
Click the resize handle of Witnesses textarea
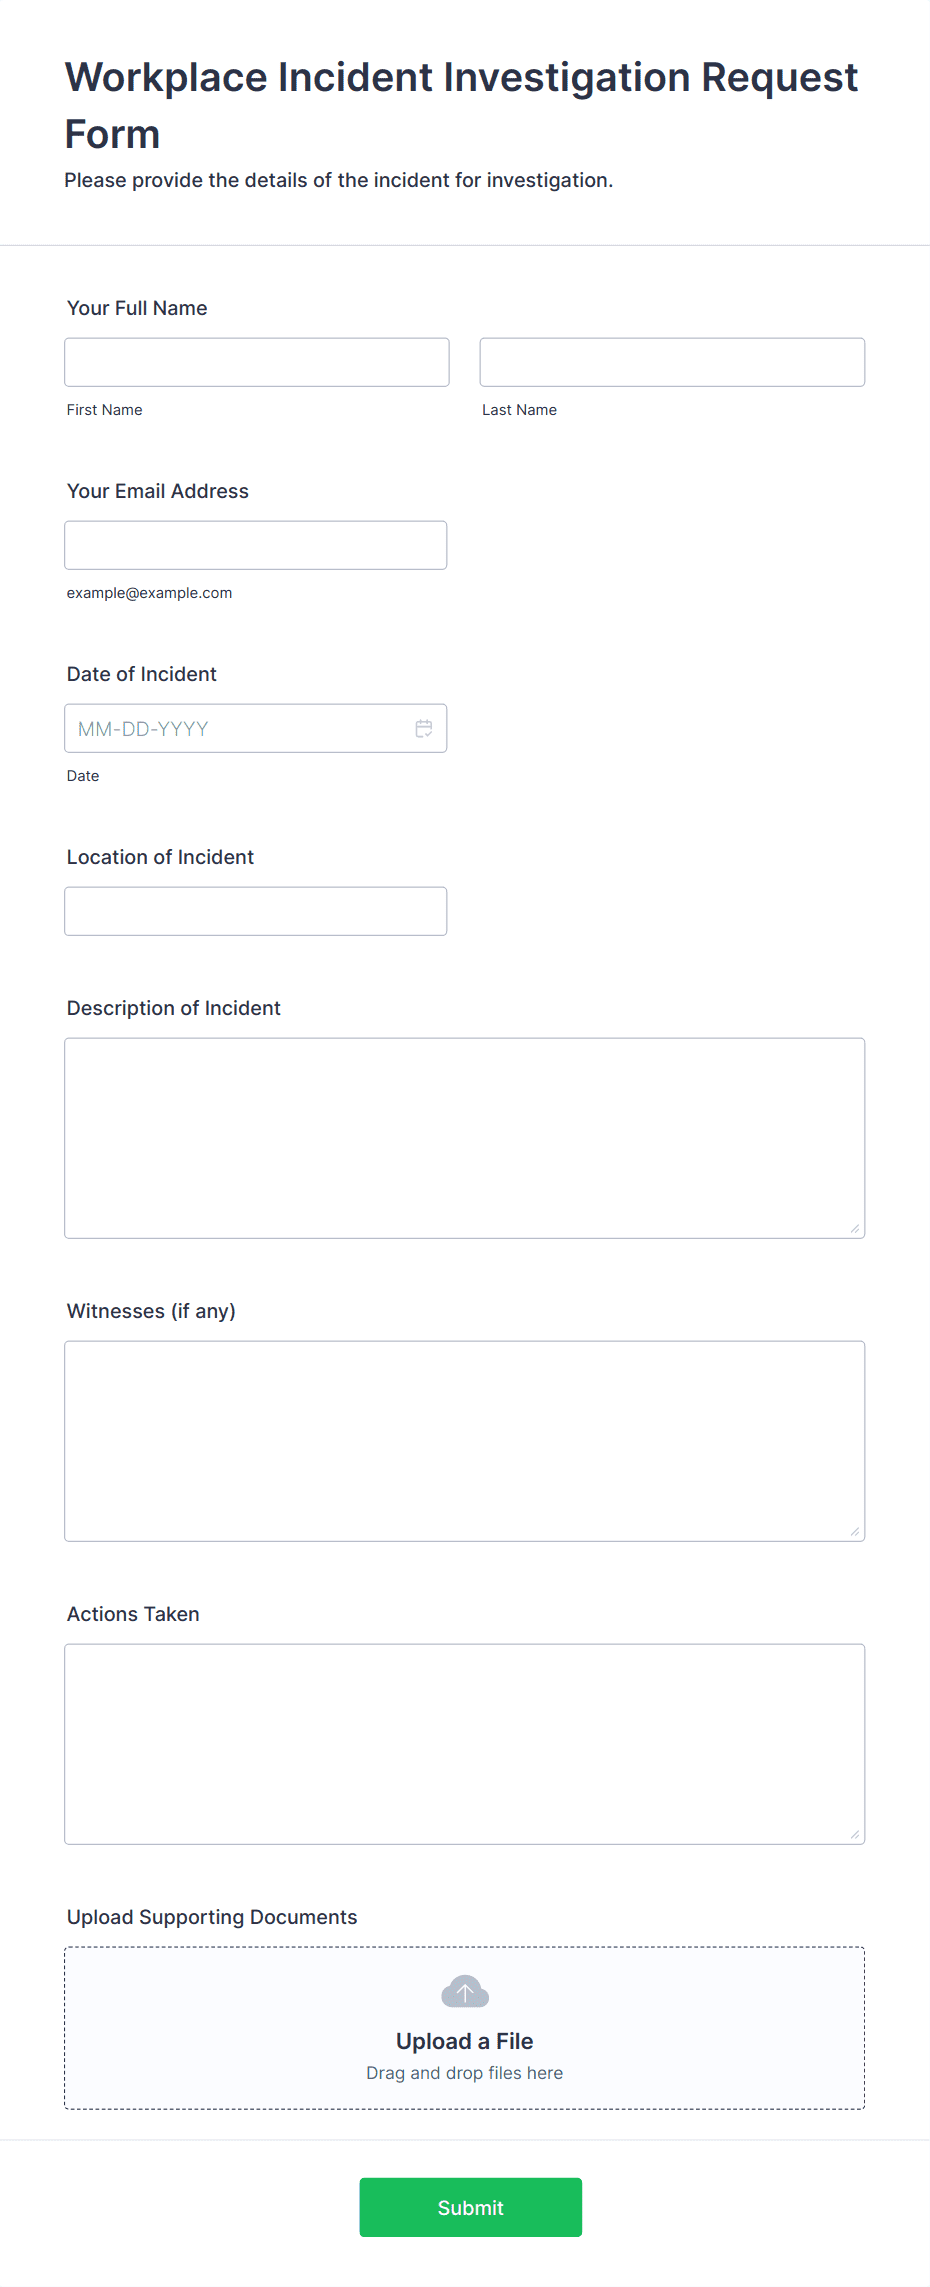tap(857, 1531)
